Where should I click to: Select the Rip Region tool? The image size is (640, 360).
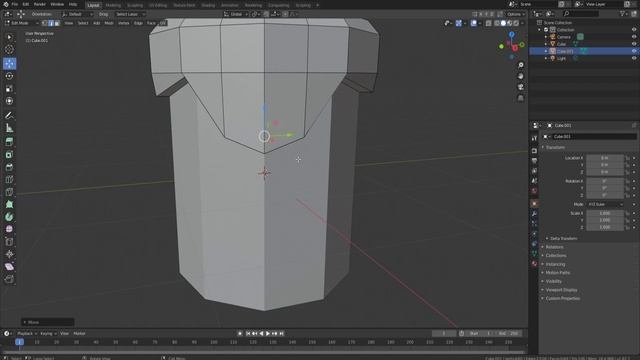9,279
